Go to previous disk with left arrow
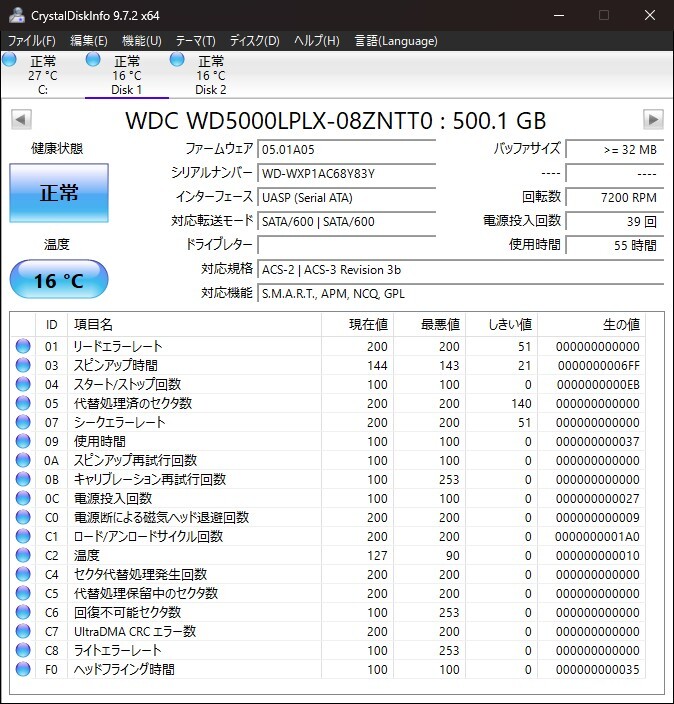This screenshot has width=674, height=704. coord(20,120)
